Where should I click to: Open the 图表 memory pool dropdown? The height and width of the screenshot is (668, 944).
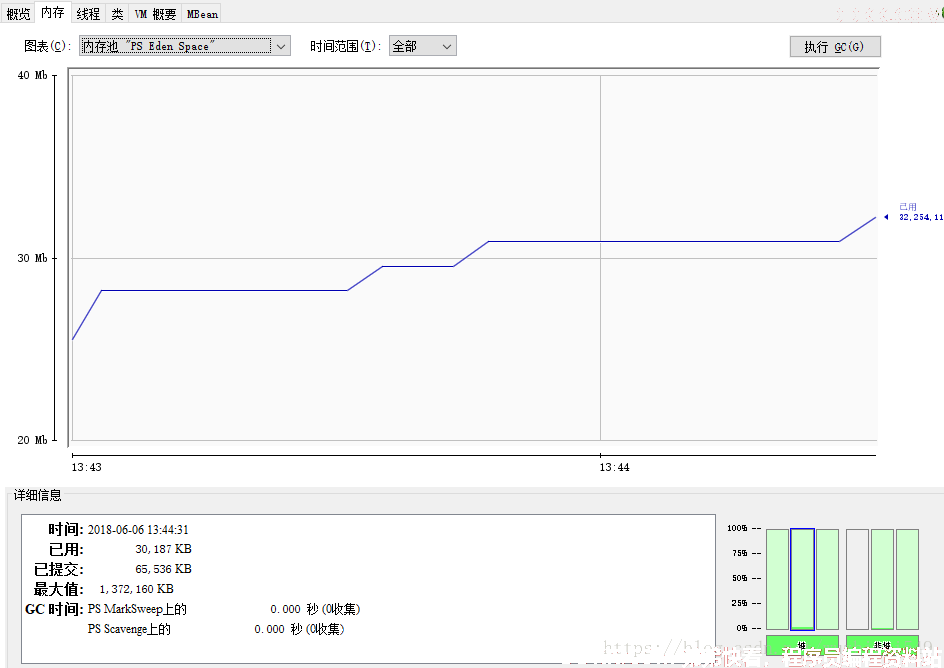click(x=185, y=46)
